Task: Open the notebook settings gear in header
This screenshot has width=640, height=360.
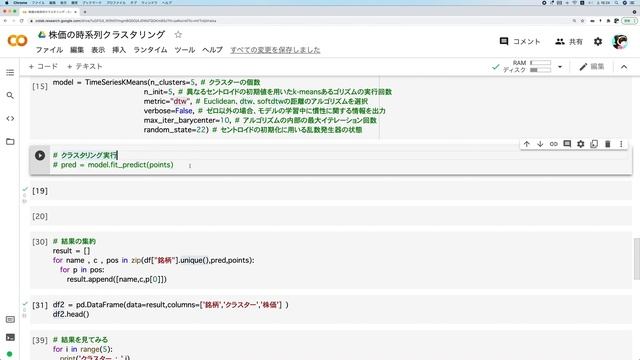Action: pyautogui.click(x=598, y=41)
